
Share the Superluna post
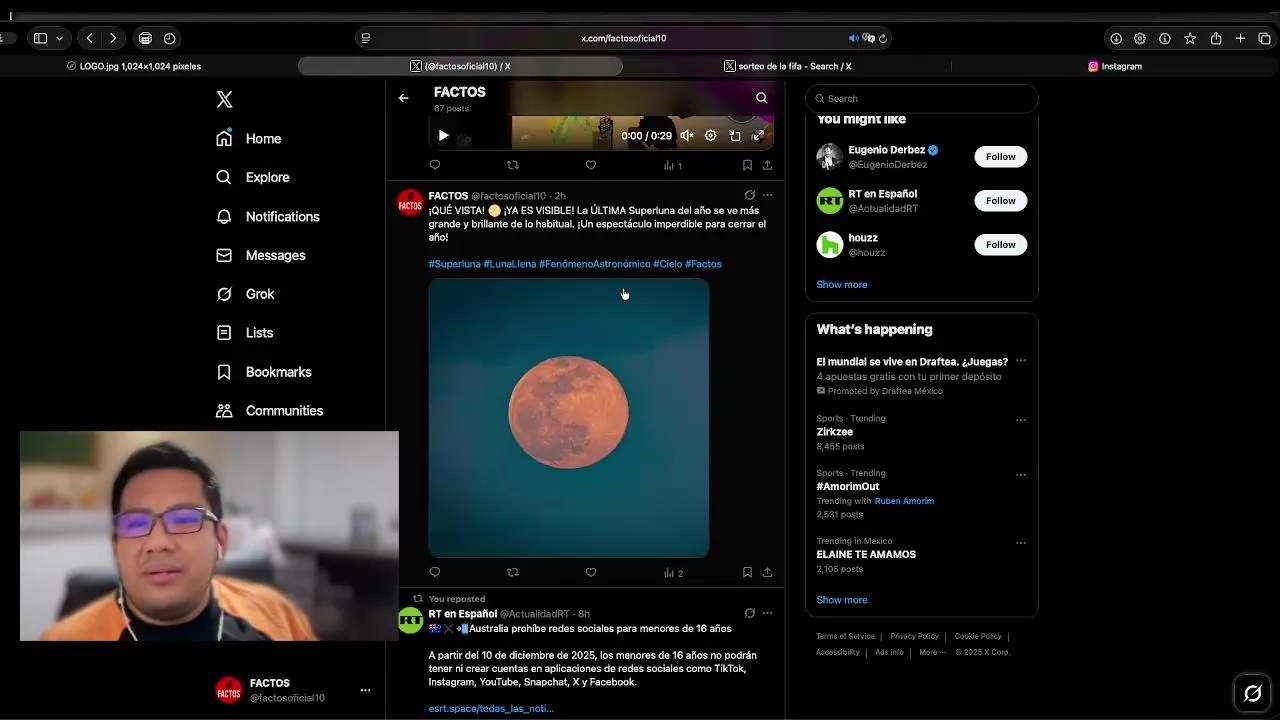tap(767, 573)
